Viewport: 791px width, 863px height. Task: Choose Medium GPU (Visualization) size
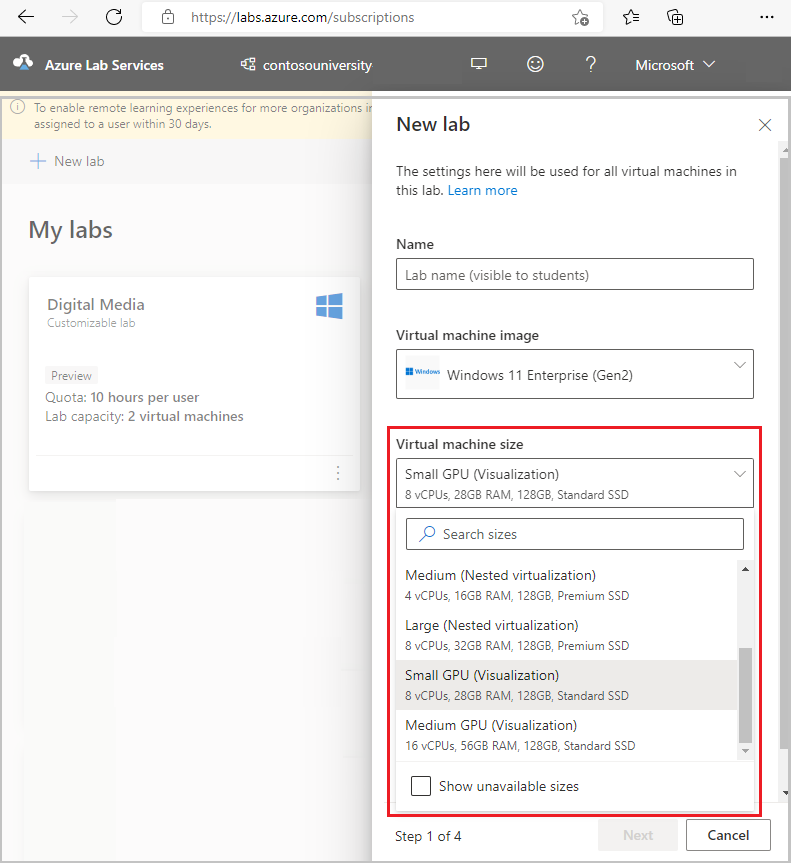(566, 735)
